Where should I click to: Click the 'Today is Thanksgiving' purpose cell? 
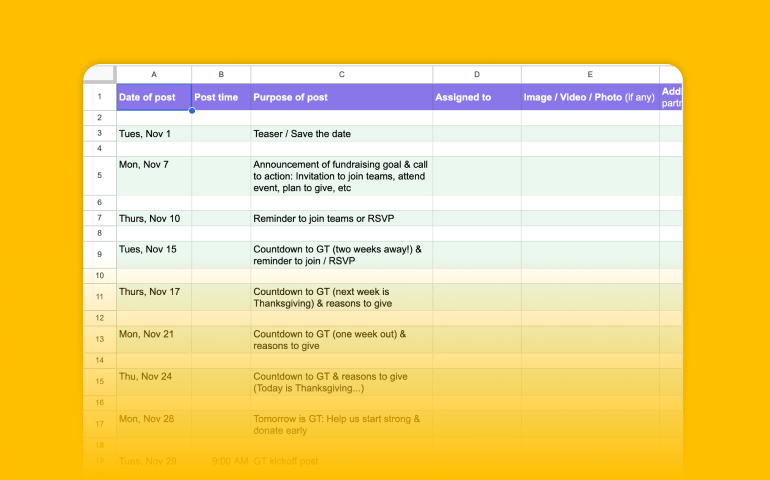pyautogui.click(x=341, y=381)
